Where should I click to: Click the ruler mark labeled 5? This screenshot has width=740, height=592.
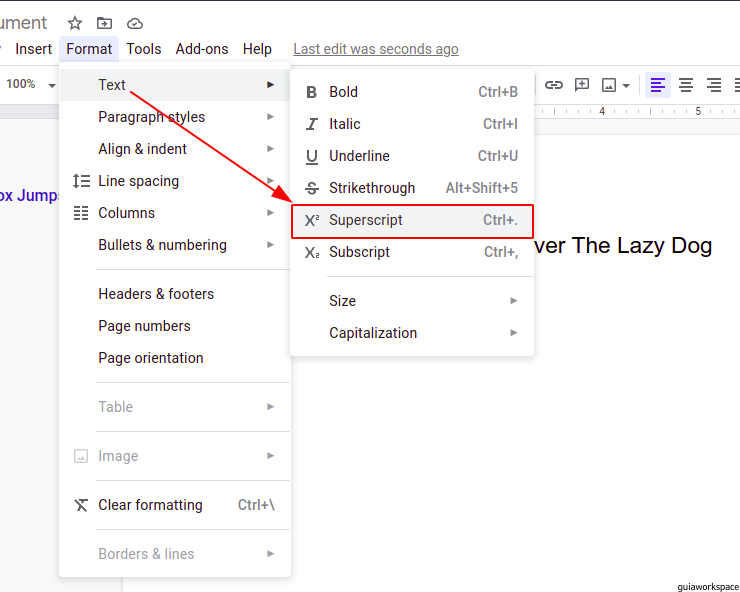(x=698, y=111)
